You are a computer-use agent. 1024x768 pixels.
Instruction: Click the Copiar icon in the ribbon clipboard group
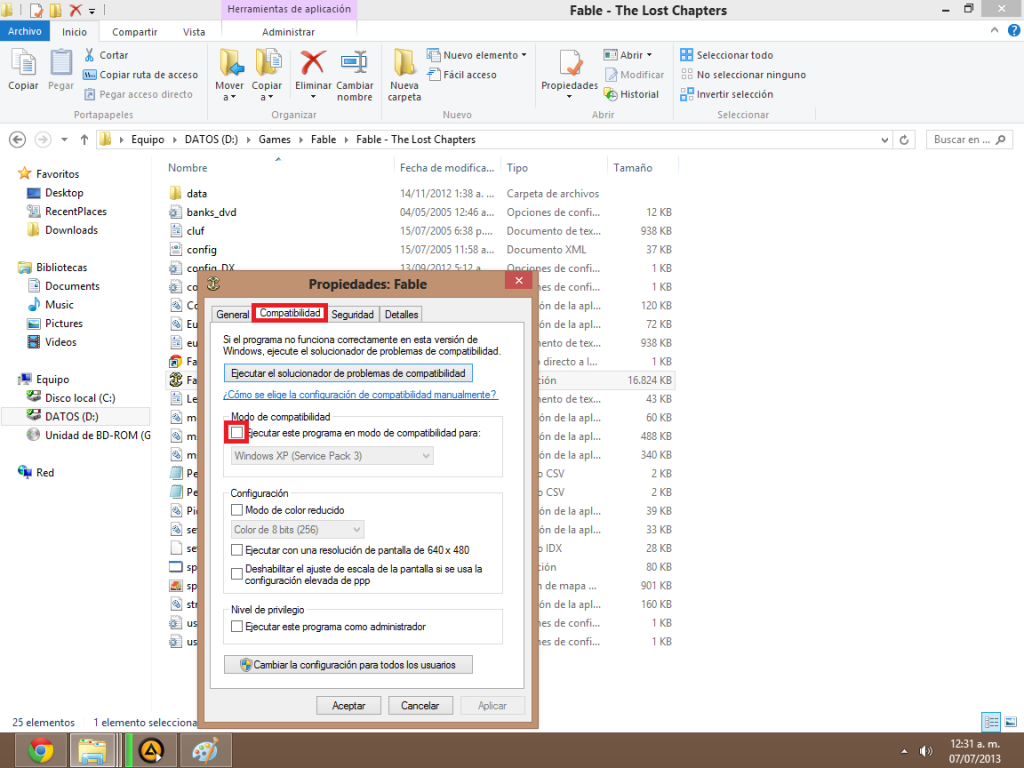[x=24, y=64]
